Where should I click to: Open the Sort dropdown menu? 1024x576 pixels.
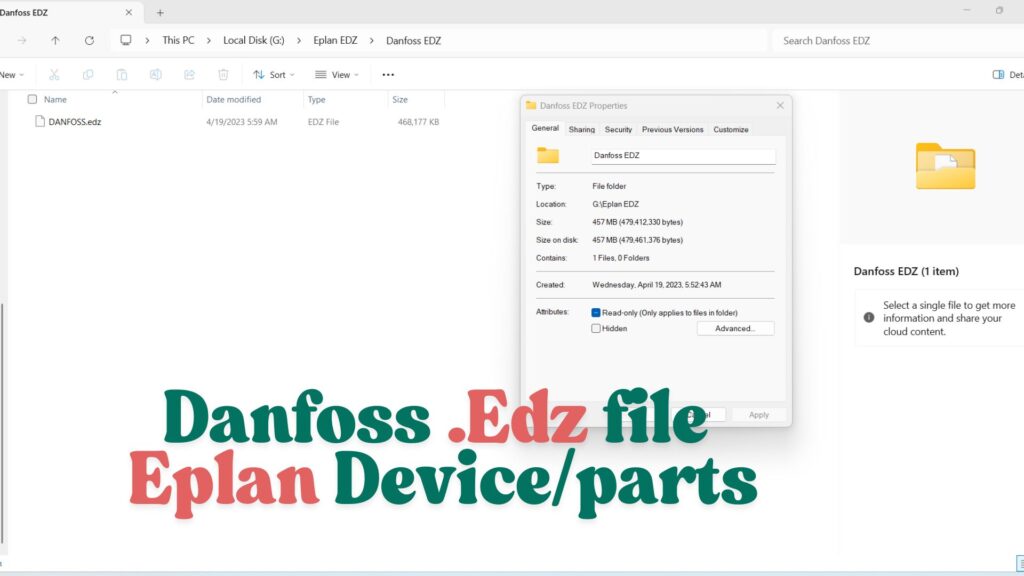click(x=274, y=74)
